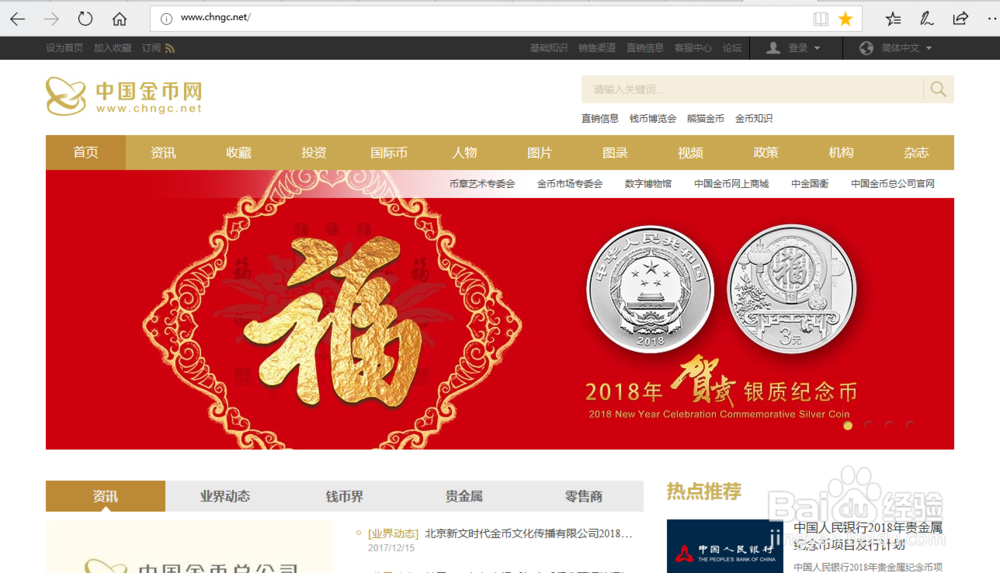Open the People's Bank of China thumbnail

coord(725,546)
